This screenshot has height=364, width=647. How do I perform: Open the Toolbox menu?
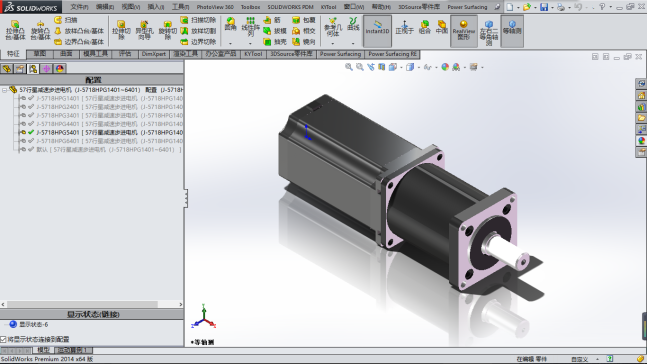(250, 7)
